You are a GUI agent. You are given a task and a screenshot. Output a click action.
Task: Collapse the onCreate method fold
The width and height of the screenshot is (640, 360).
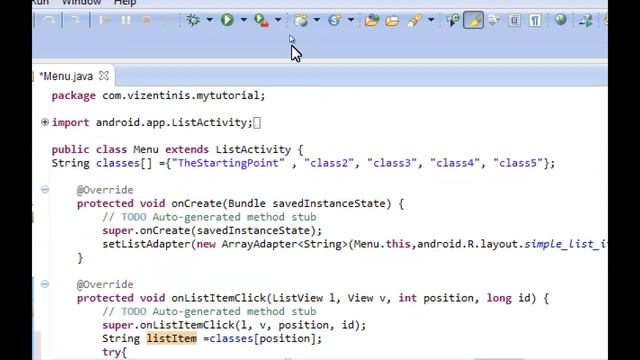tap(45, 189)
